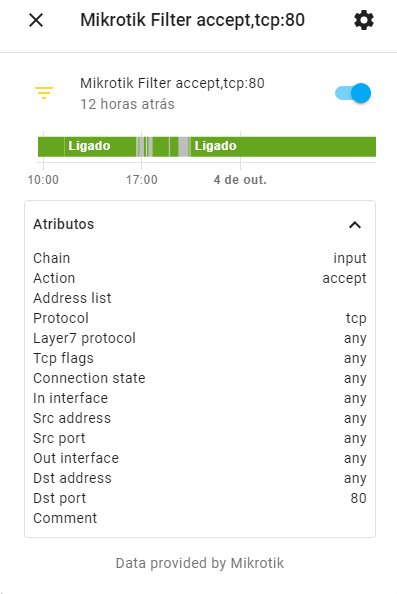This screenshot has height=594, width=397.
Task: Click the '12 horas atrás' timestamp
Action: pyautogui.click(x=127, y=104)
